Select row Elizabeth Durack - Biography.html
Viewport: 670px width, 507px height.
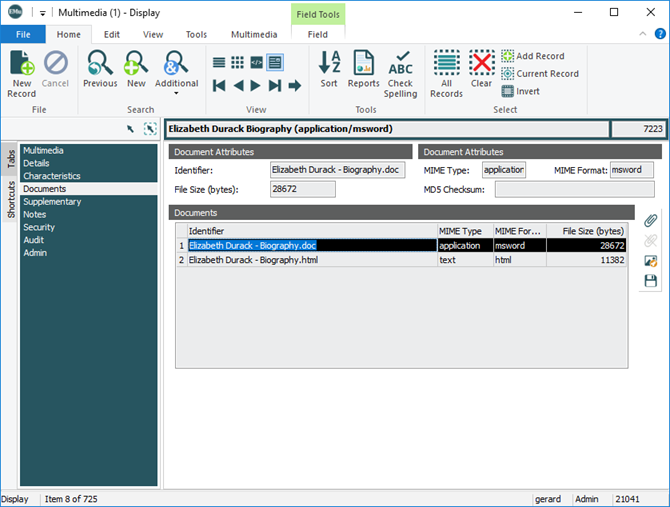click(402, 260)
